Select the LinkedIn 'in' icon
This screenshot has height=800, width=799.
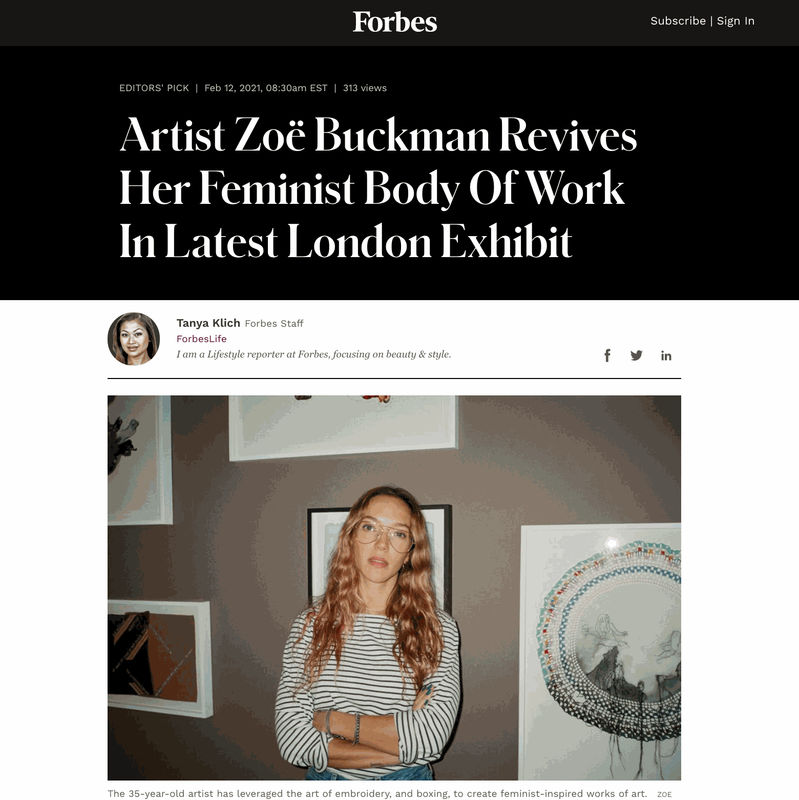point(666,354)
